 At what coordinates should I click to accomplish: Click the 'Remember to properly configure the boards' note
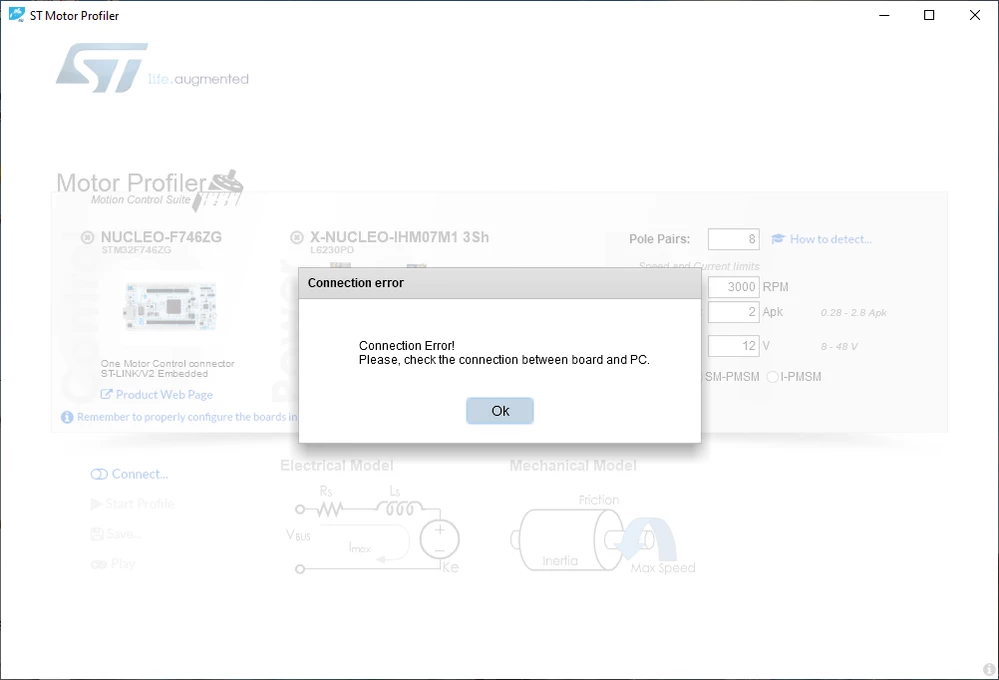tap(187, 417)
